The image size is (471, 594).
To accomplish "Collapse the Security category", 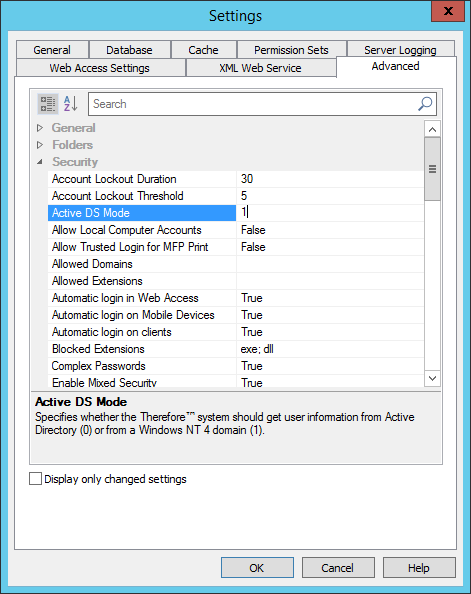I will pyautogui.click(x=40, y=162).
